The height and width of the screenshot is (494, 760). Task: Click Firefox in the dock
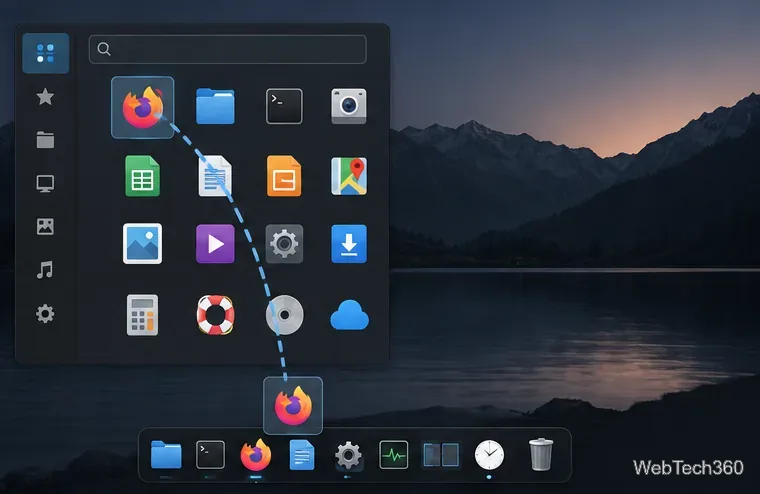255,455
